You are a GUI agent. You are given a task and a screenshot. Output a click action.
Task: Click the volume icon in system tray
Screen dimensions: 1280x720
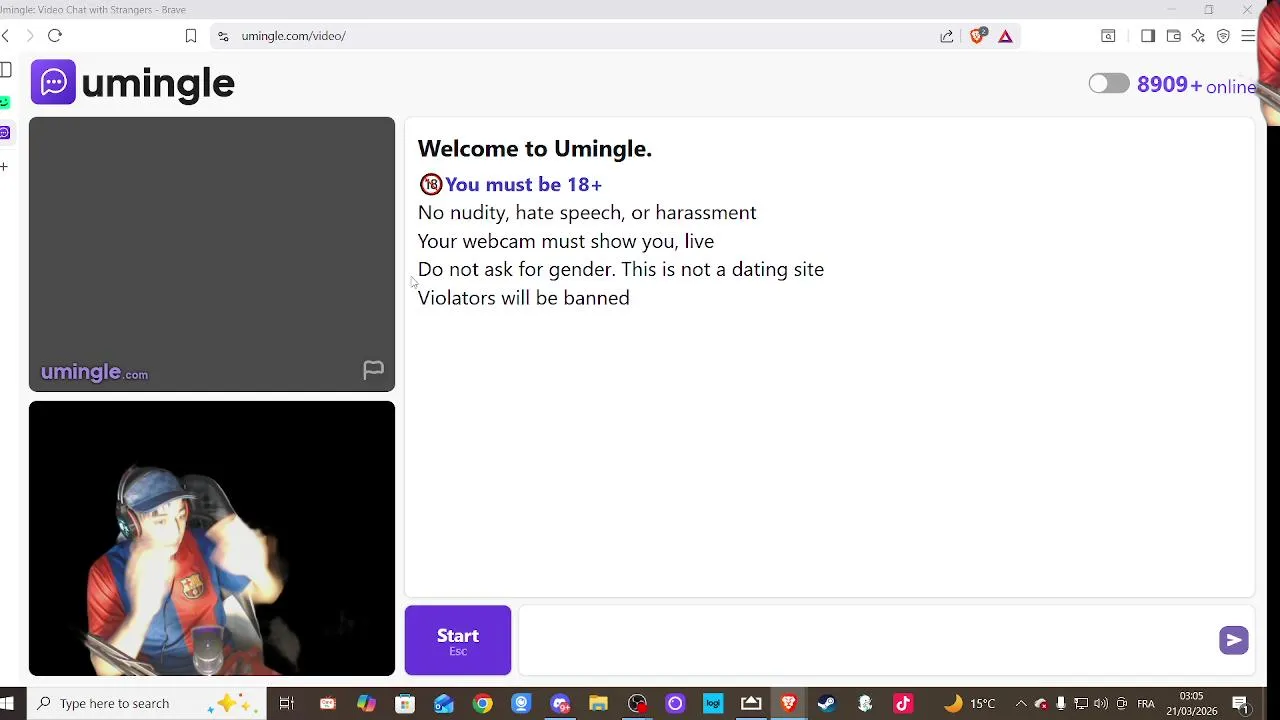coord(1100,703)
